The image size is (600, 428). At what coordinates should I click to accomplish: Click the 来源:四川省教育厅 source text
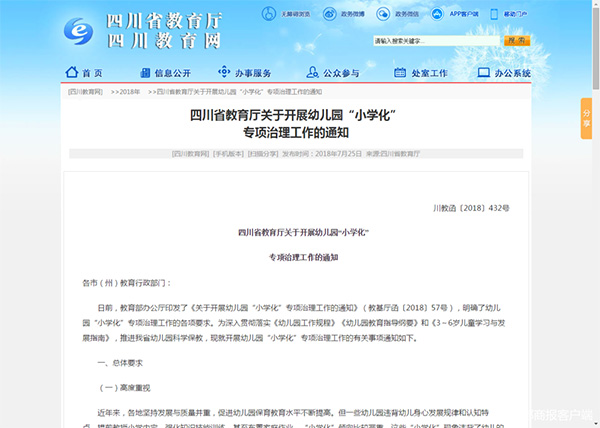(x=393, y=154)
